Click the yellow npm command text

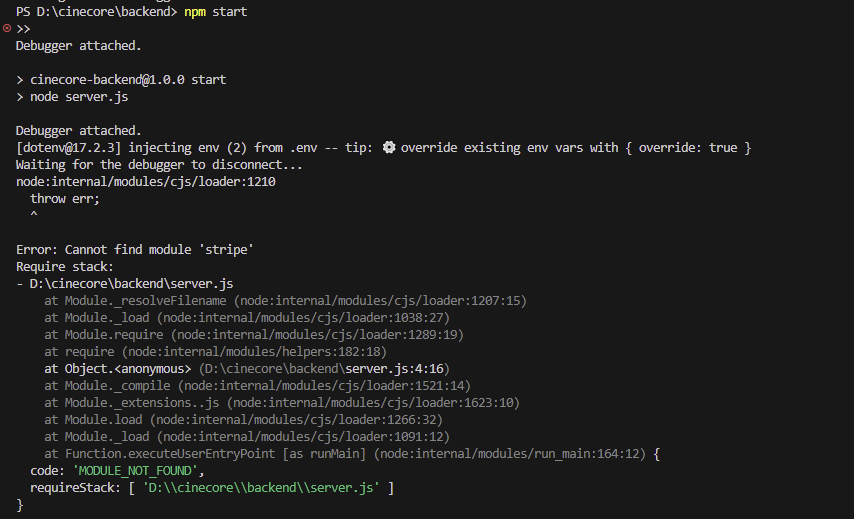coord(195,11)
